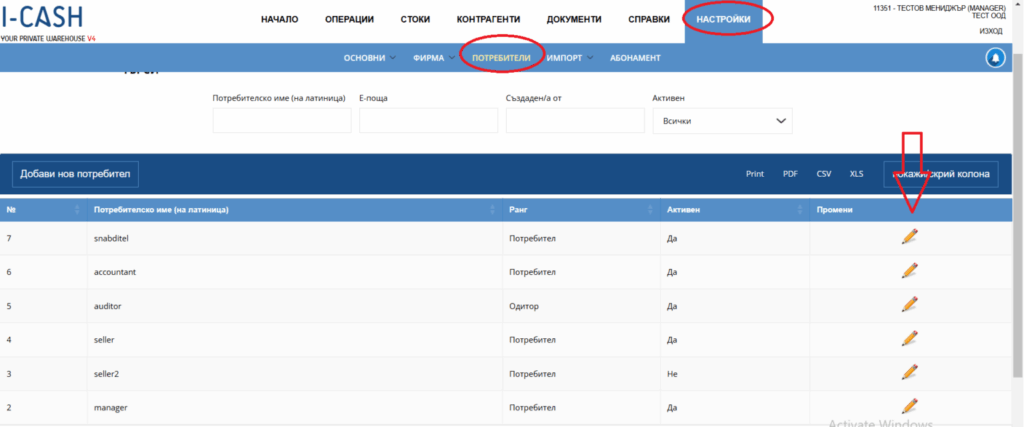Open the notification bell icon
Image resolution: width=1024 pixels, height=427 pixels.
[995, 58]
